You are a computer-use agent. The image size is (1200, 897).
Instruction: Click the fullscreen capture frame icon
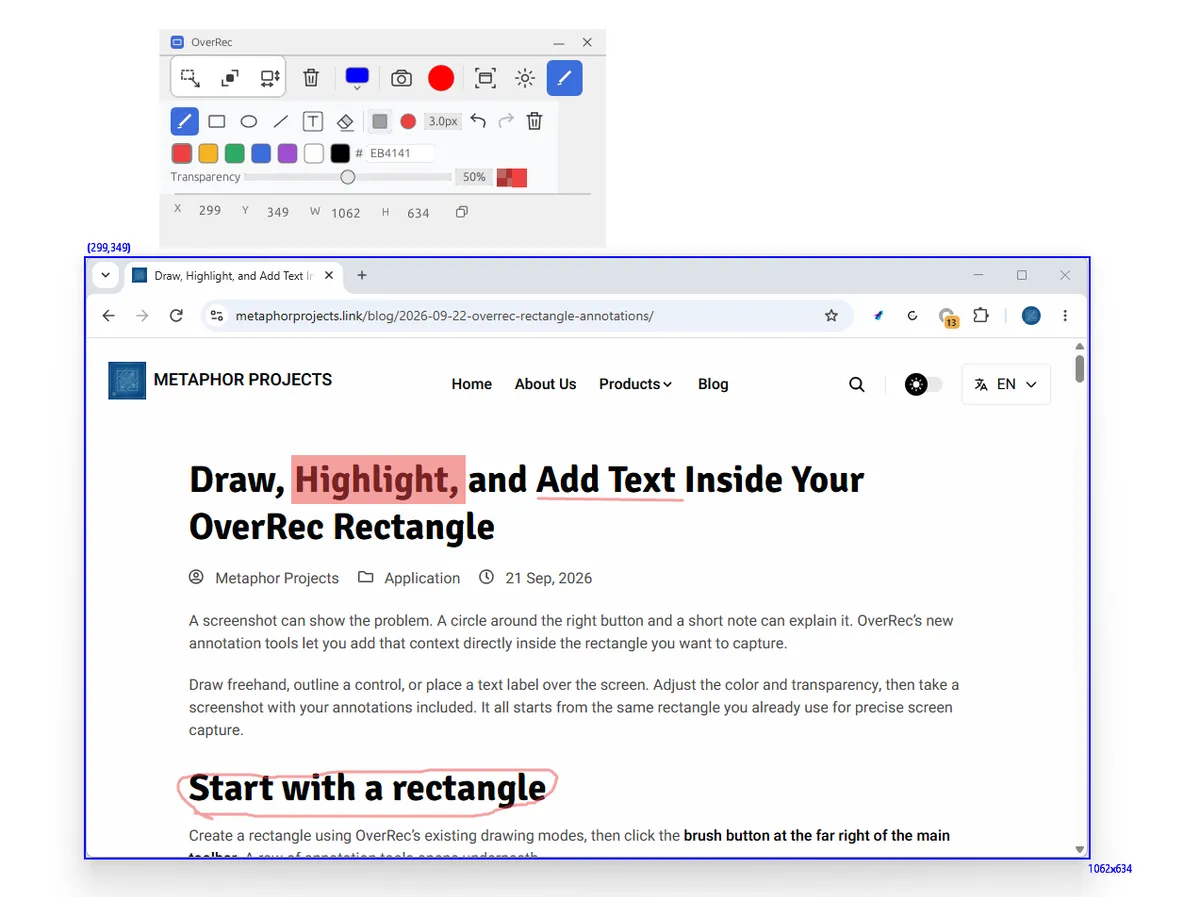tap(485, 78)
